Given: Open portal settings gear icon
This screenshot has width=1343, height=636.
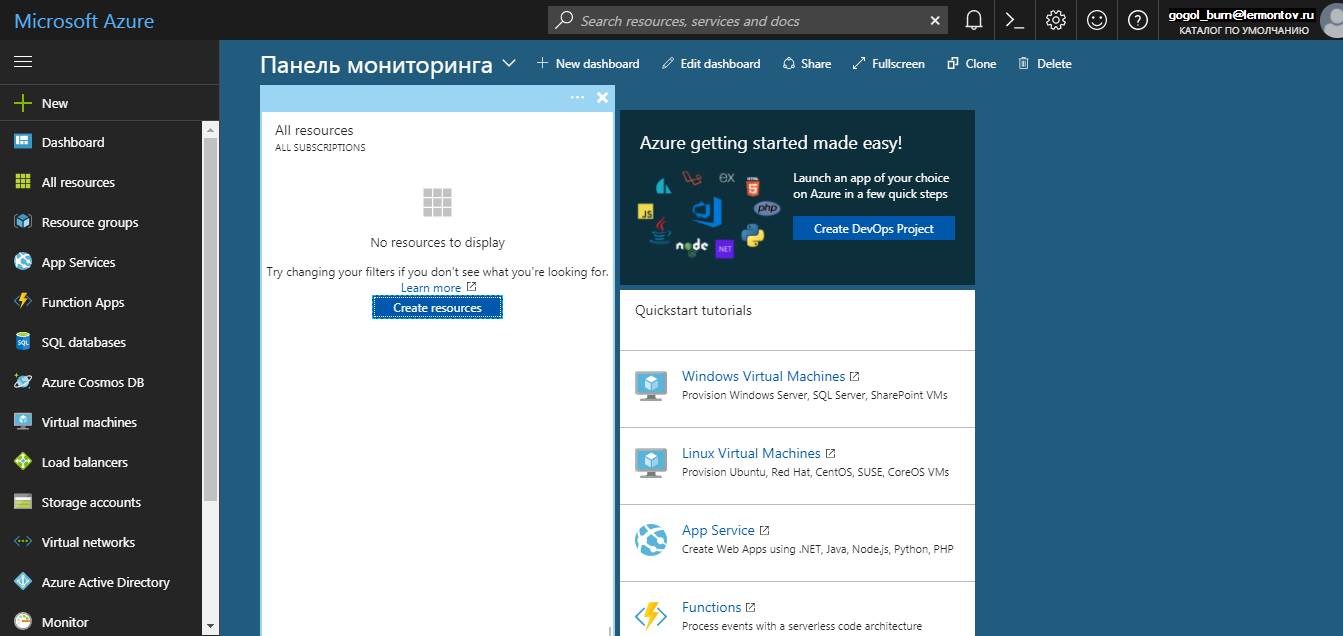Looking at the screenshot, I should click(1056, 20).
